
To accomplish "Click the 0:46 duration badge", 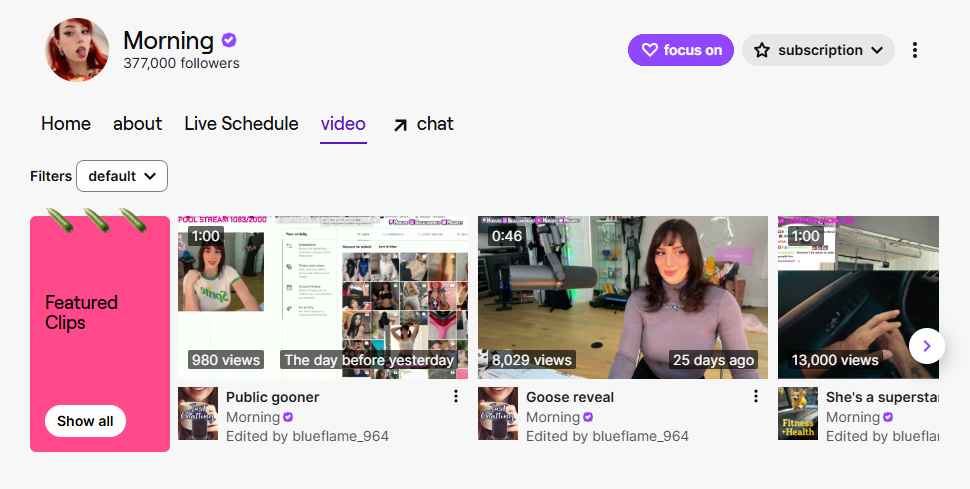I will tap(505, 236).
